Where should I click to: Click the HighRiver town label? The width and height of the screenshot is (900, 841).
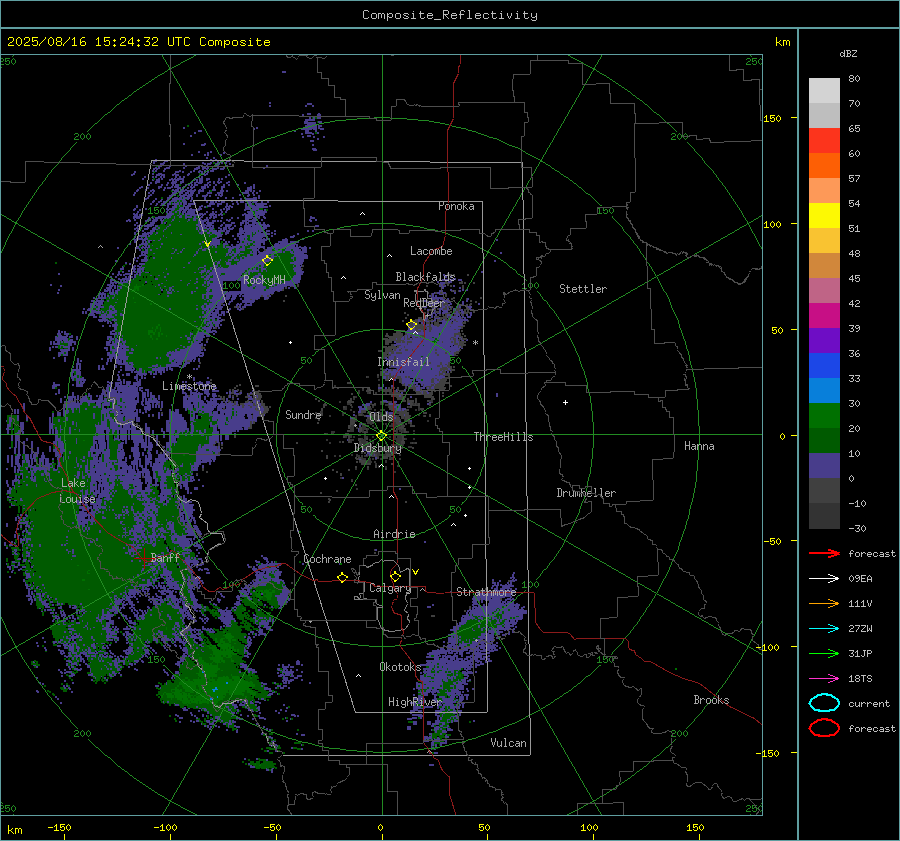point(414,702)
